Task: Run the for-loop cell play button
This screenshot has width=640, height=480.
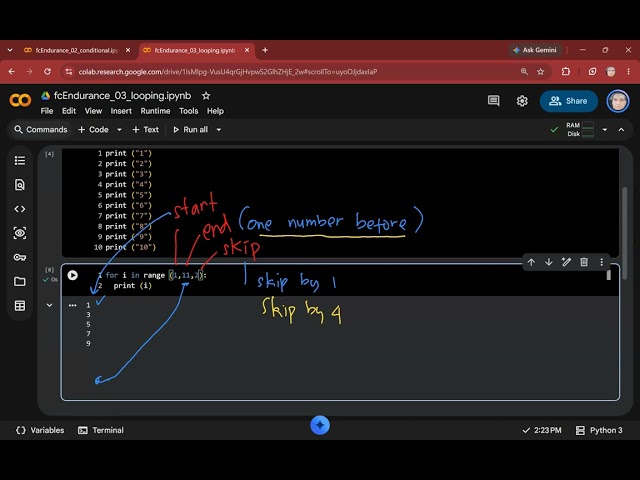Action: click(x=73, y=275)
